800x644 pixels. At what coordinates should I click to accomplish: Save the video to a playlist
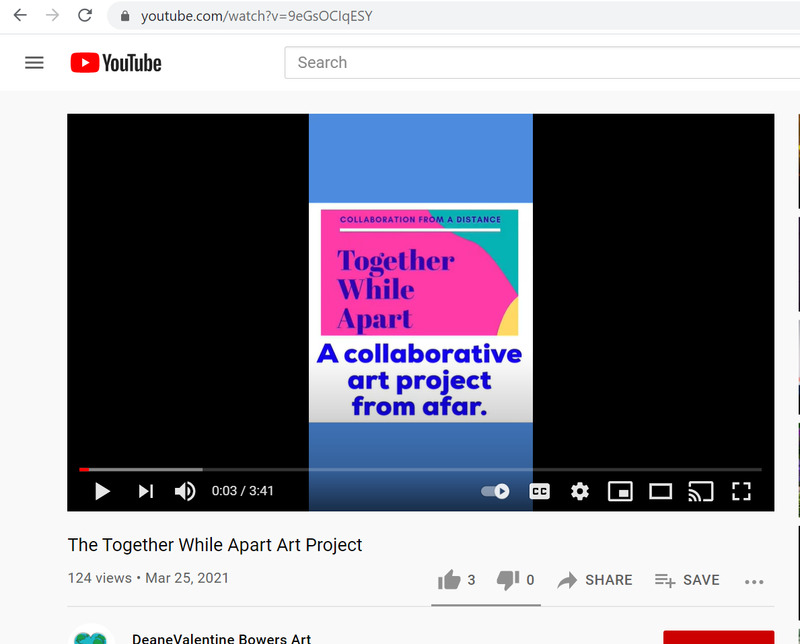click(687, 580)
